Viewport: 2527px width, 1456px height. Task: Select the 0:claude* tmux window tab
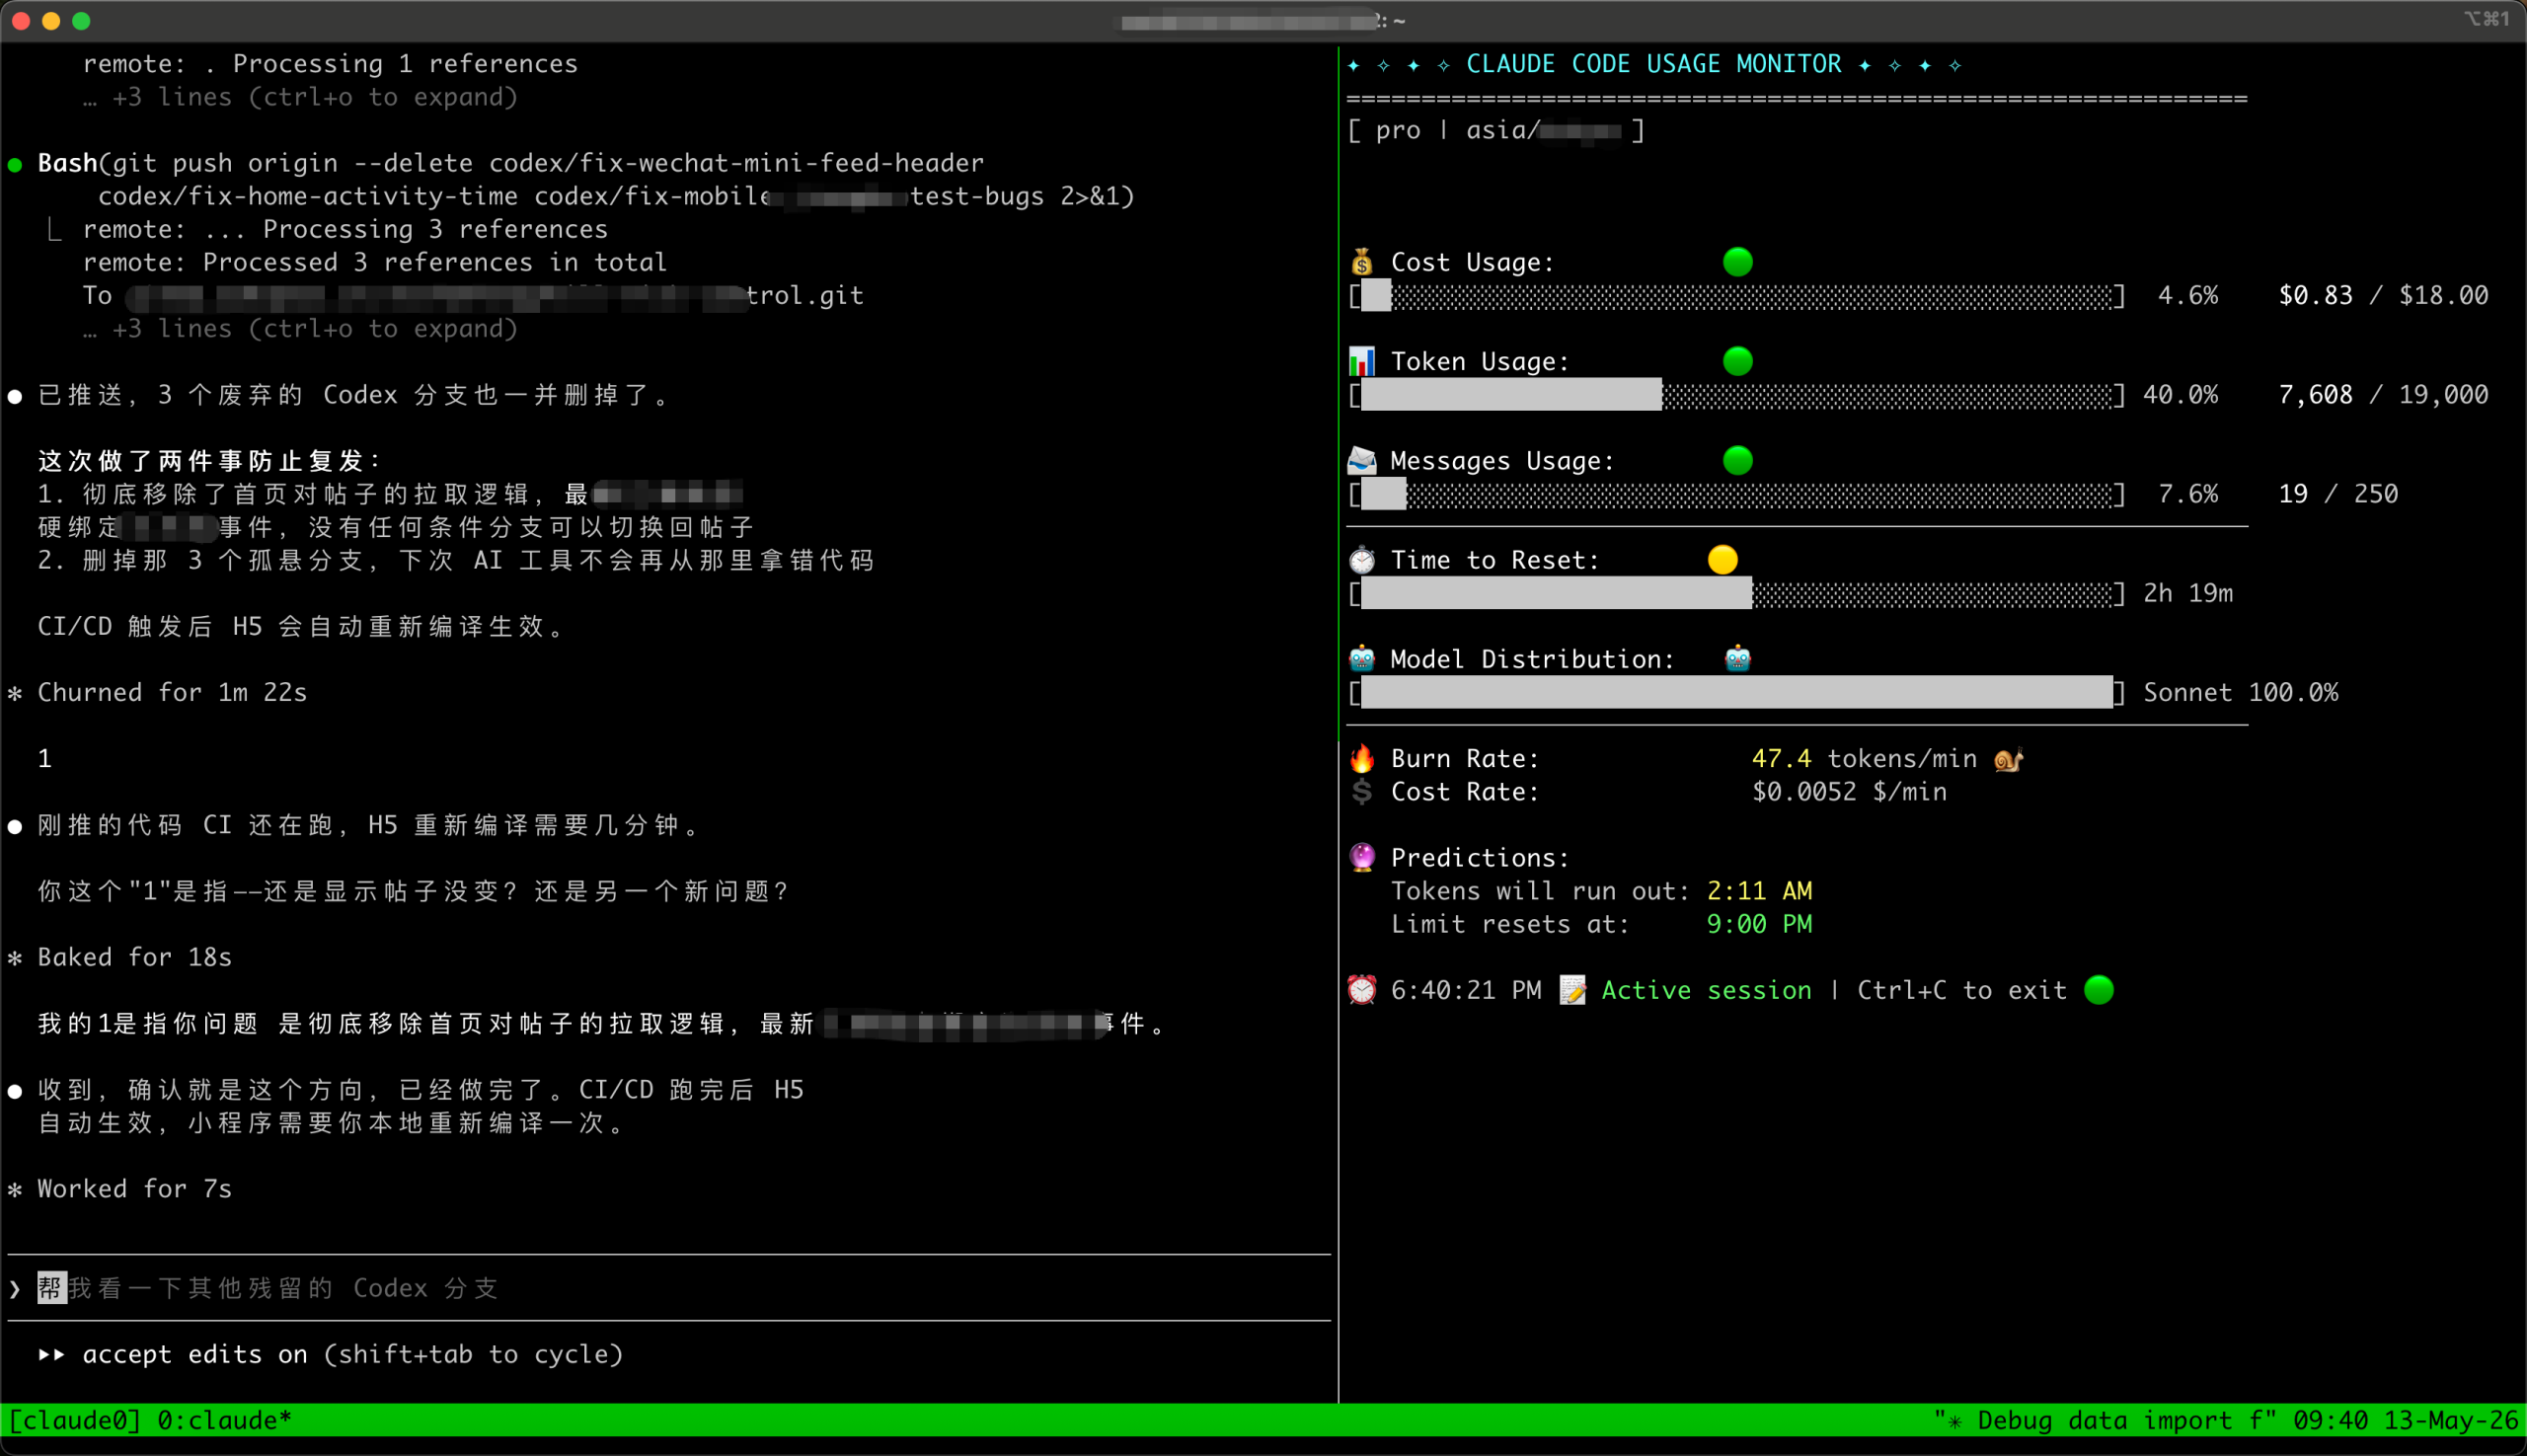(224, 1421)
